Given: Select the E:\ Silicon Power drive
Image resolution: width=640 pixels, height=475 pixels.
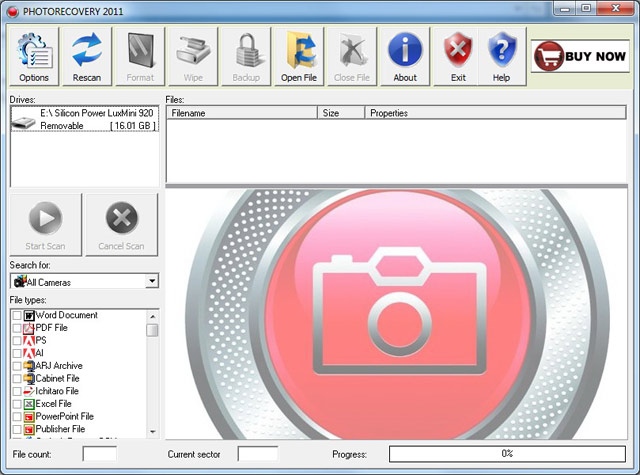Looking at the screenshot, I should pos(84,119).
